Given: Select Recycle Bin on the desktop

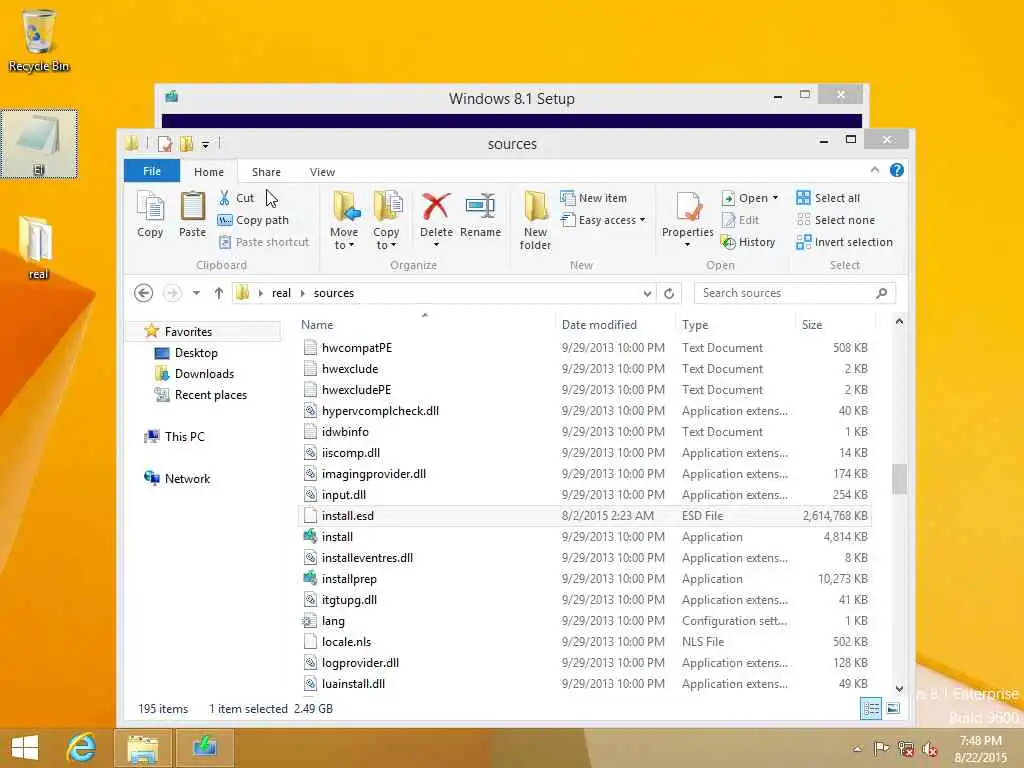Looking at the screenshot, I should coord(39,40).
